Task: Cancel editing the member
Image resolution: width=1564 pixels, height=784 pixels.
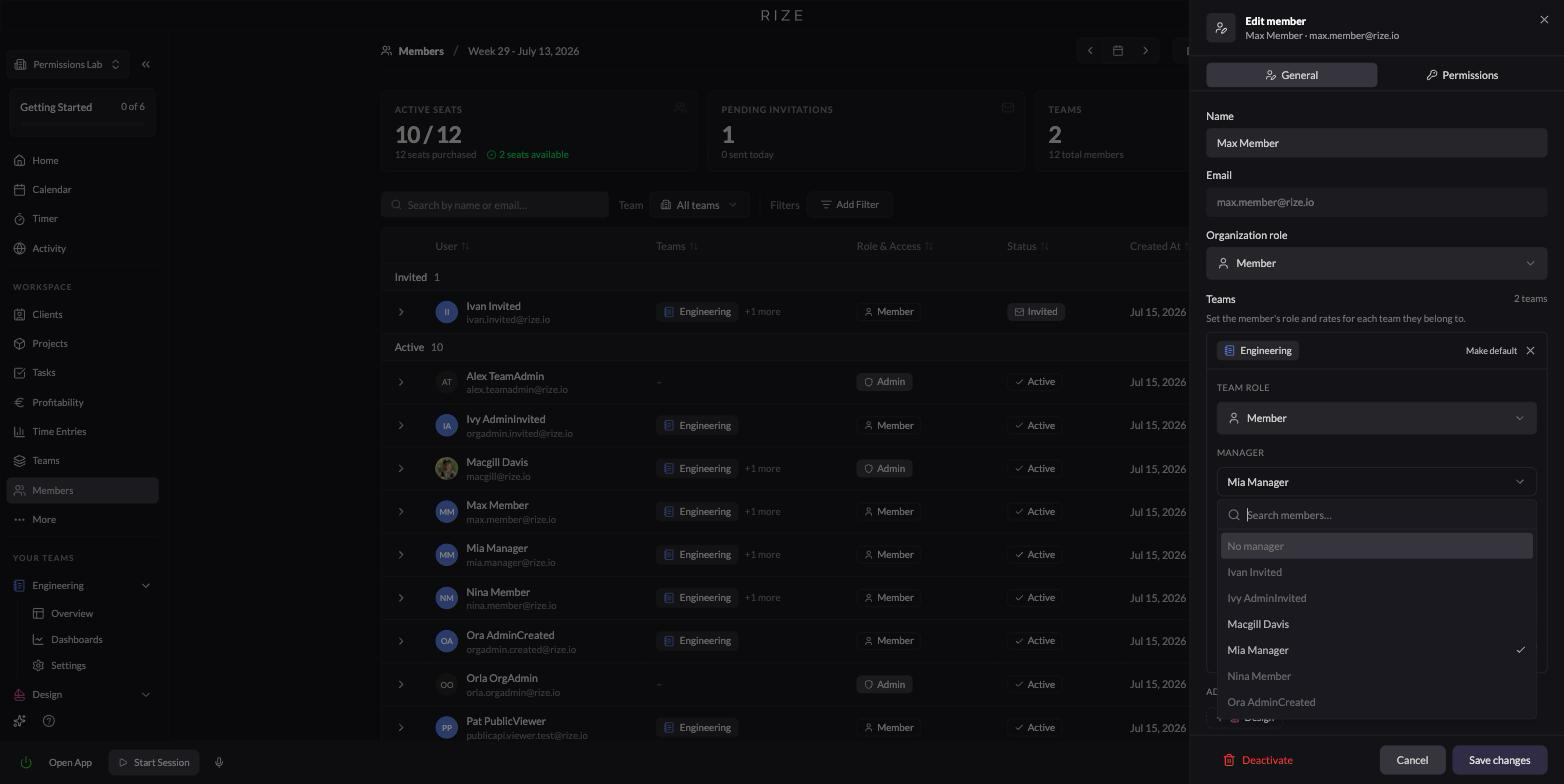Action: coord(1412,760)
